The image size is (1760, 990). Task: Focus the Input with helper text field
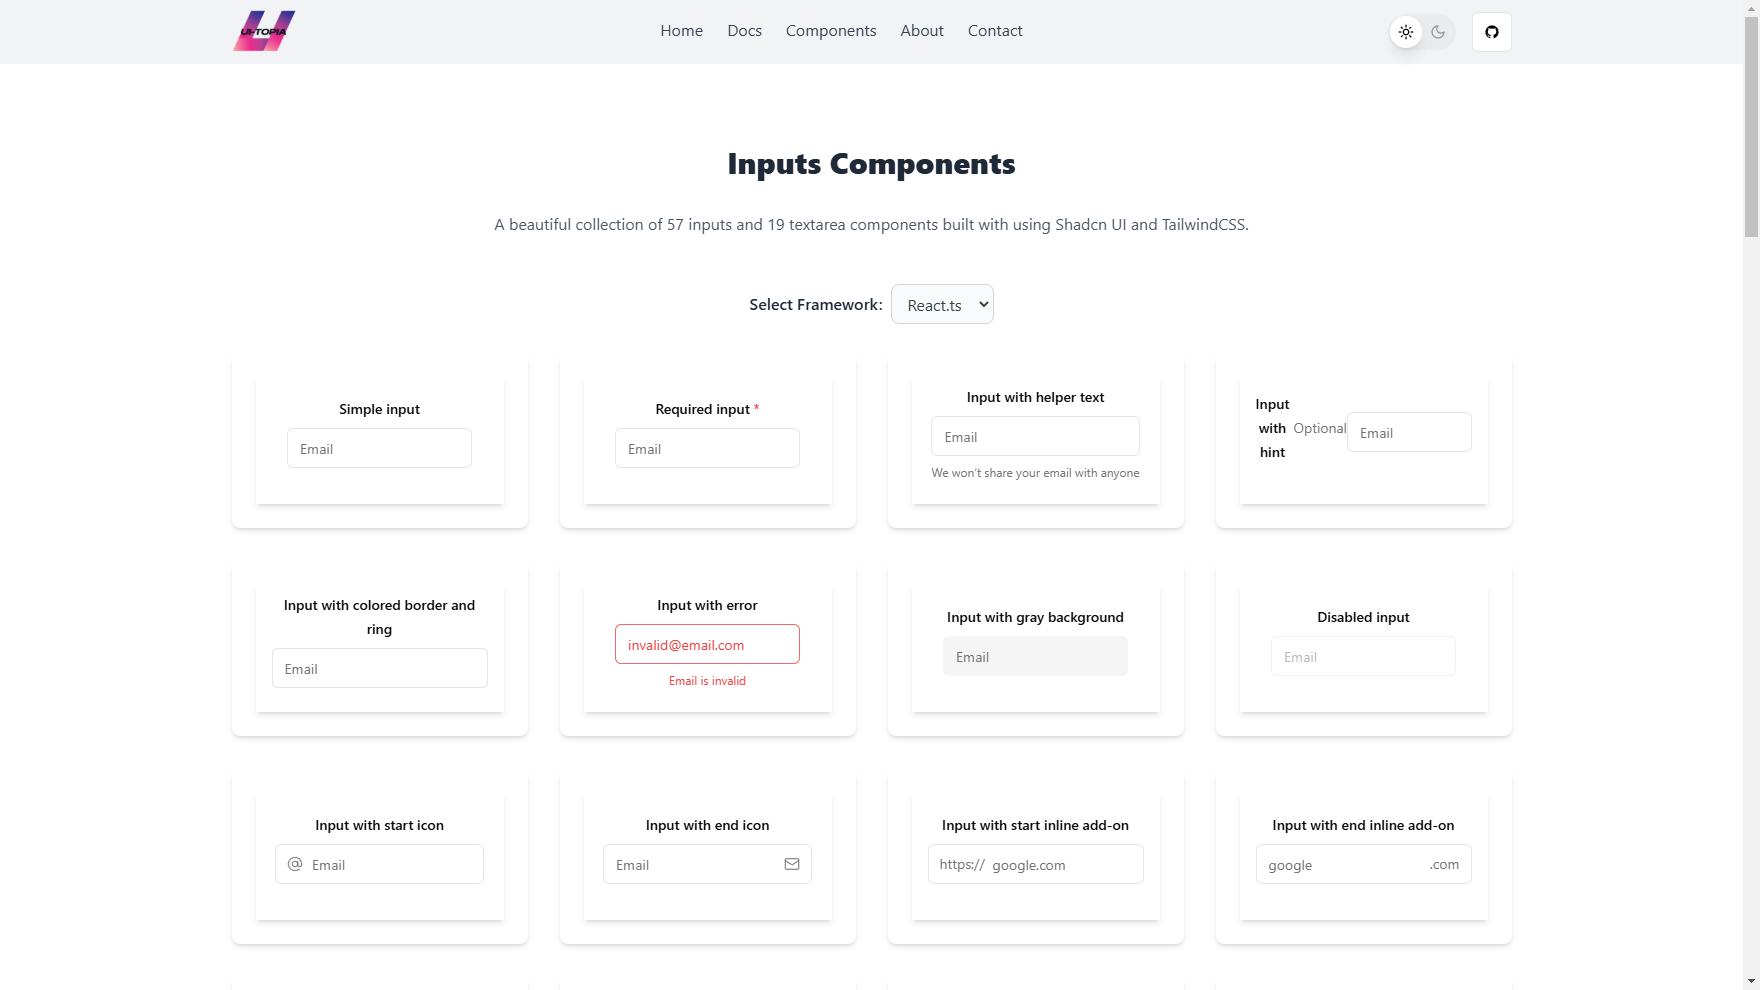(1035, 436)
